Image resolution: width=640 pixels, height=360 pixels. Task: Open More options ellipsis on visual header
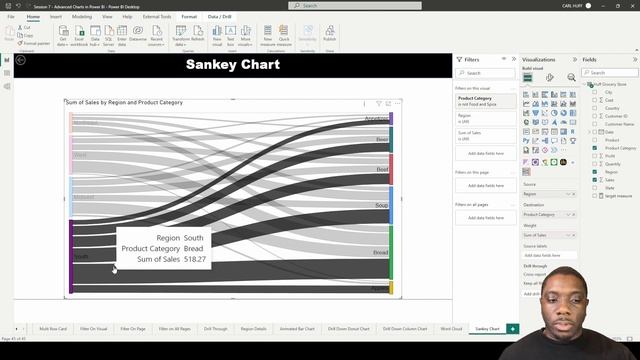click(398, 104)
